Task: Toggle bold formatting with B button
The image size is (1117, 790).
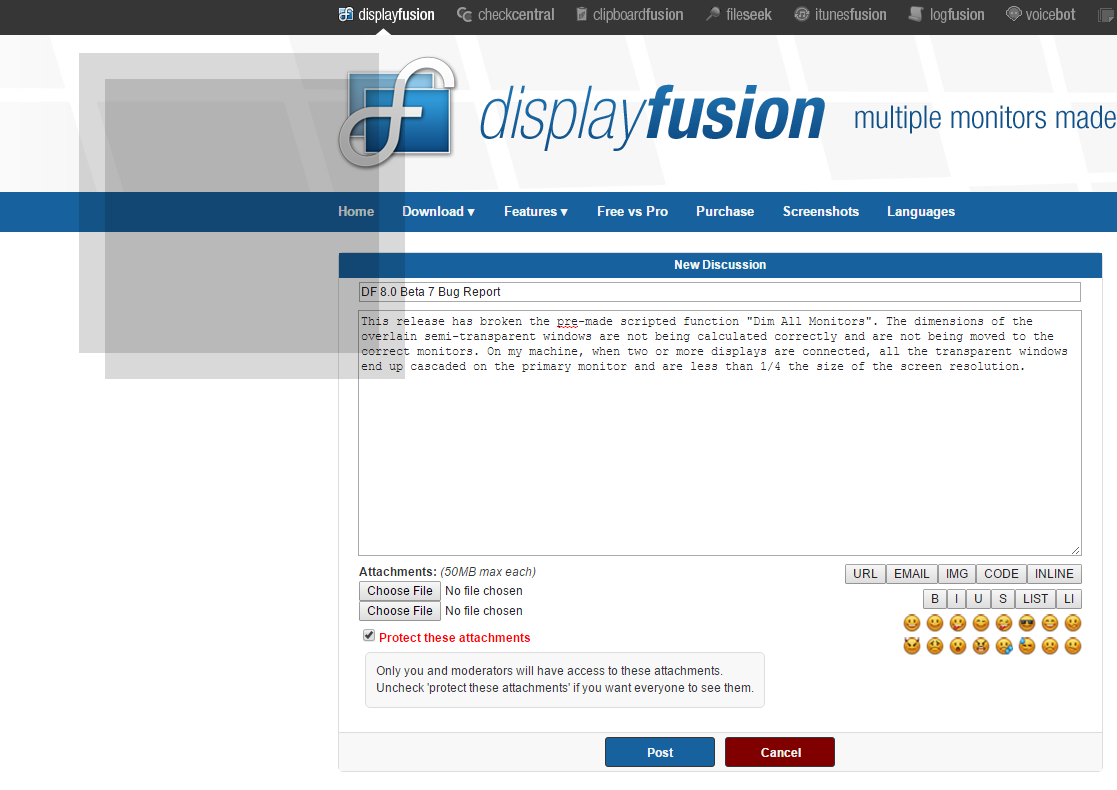Action: (934, 599)
